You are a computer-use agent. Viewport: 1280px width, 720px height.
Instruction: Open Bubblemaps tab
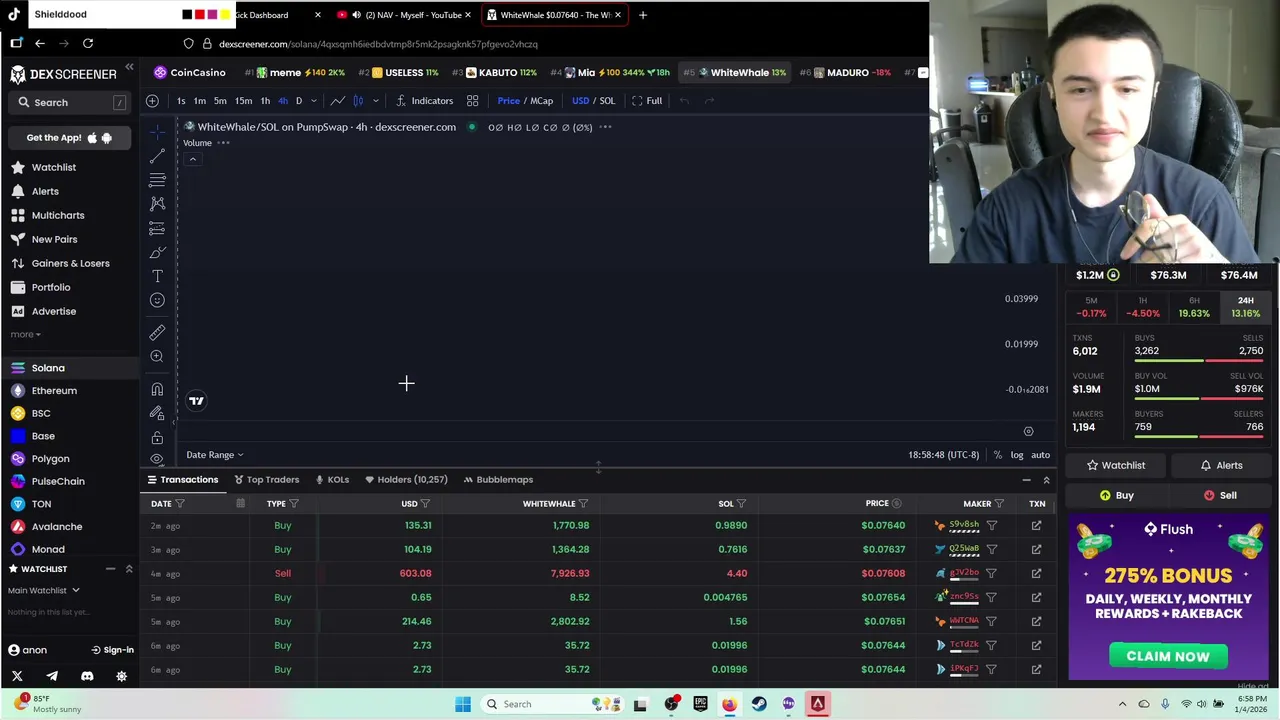pos(498,479)
